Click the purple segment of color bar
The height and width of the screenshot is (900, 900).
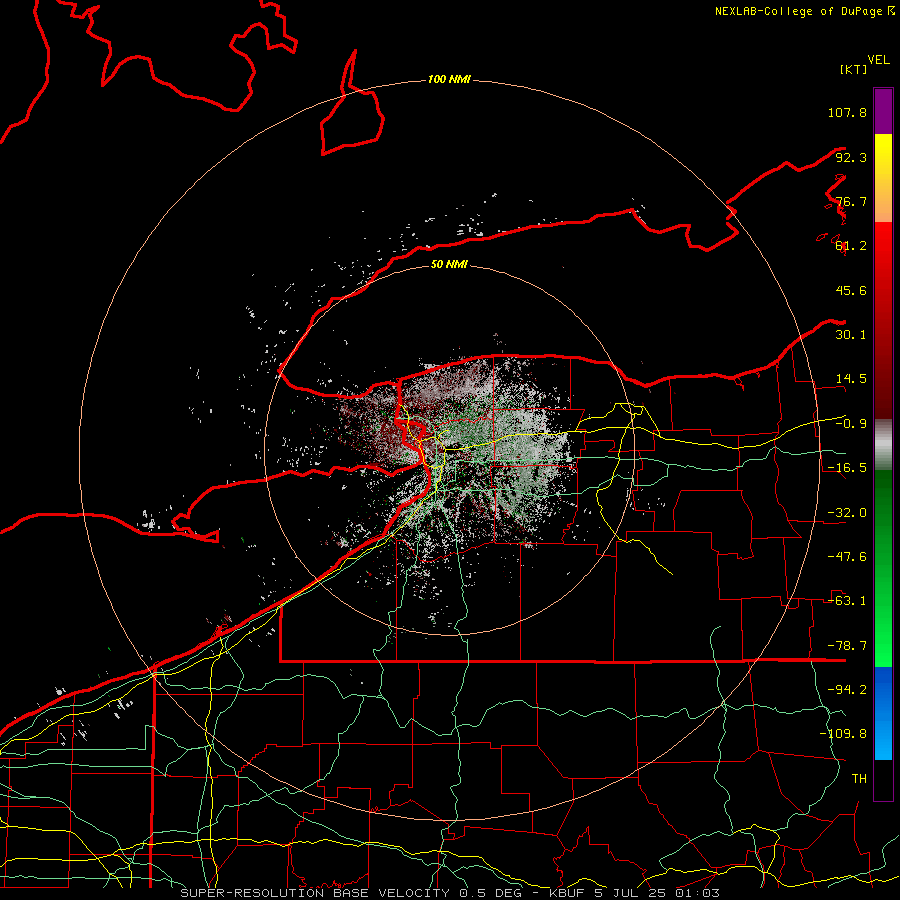point(883,111)
